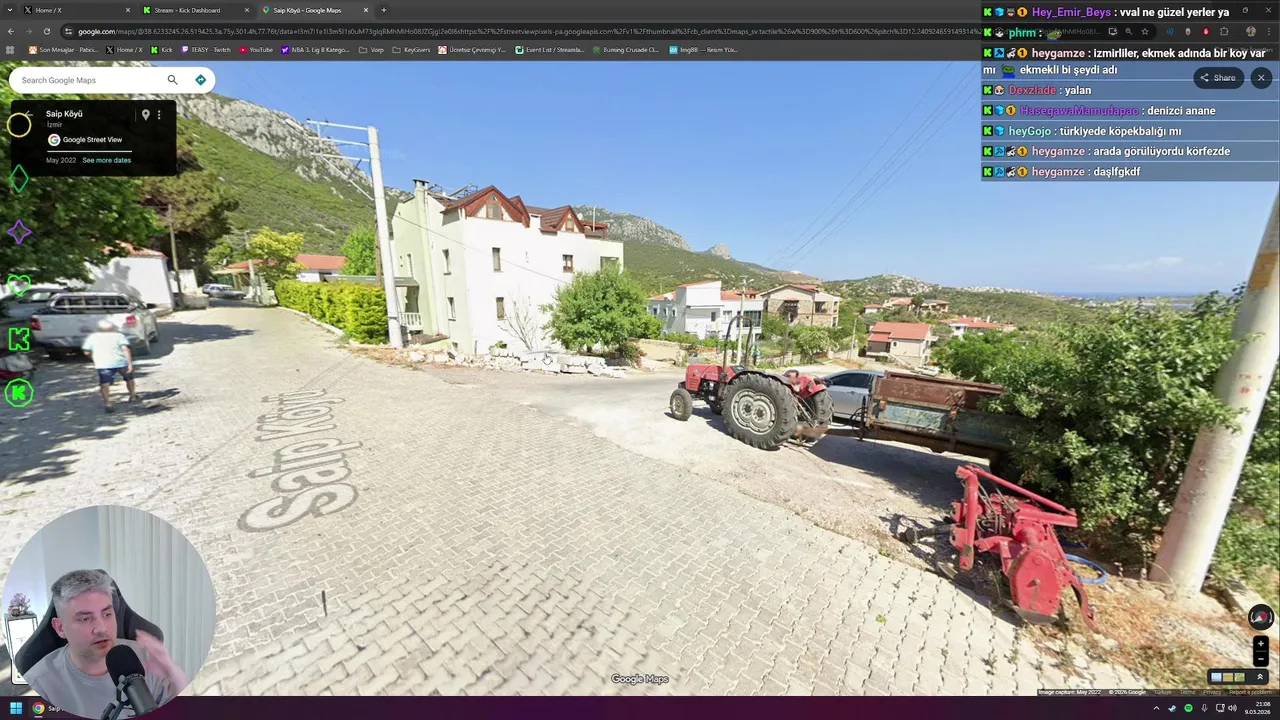Screen dimensions: 1280x720
Task: Click the Doxzlade username in chat
Action: click(x=1033, y=90)
